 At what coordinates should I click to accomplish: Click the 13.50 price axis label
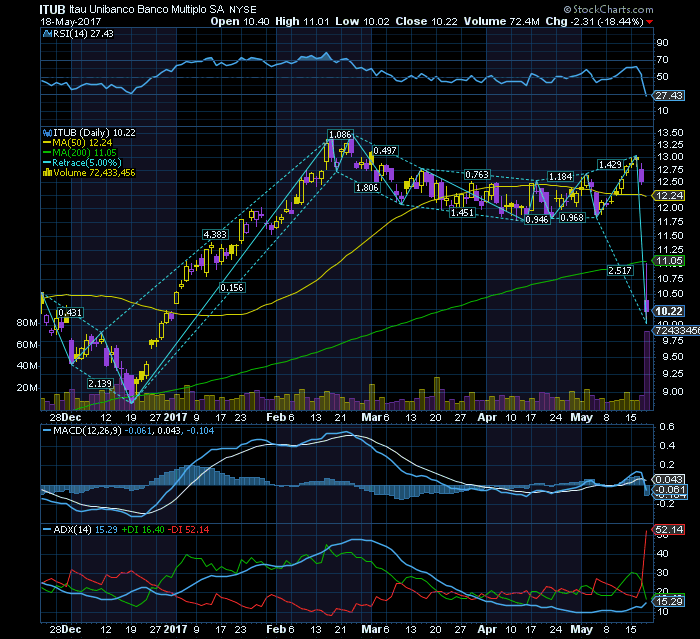670,133
